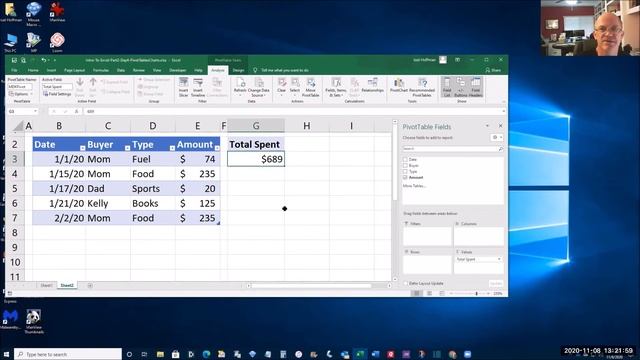
Task: Switch to the Formulas ribbon tab
Action: click(x=100, y=70)
